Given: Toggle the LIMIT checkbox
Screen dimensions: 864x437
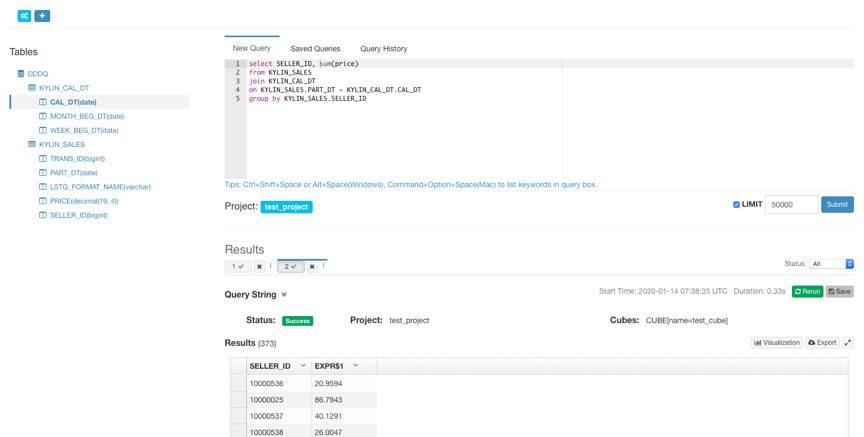Looking at the screenshot, I should pos(737,205).
